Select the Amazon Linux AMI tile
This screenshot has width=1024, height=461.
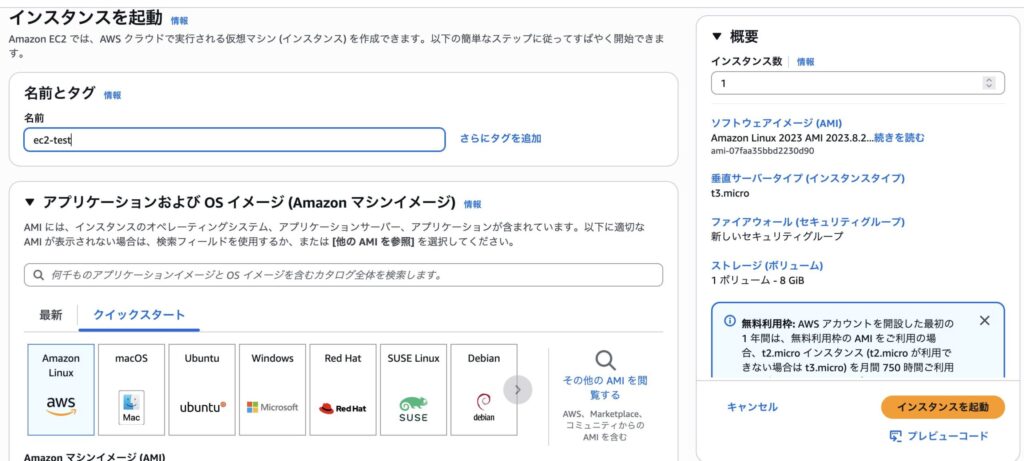pos(61,390)
